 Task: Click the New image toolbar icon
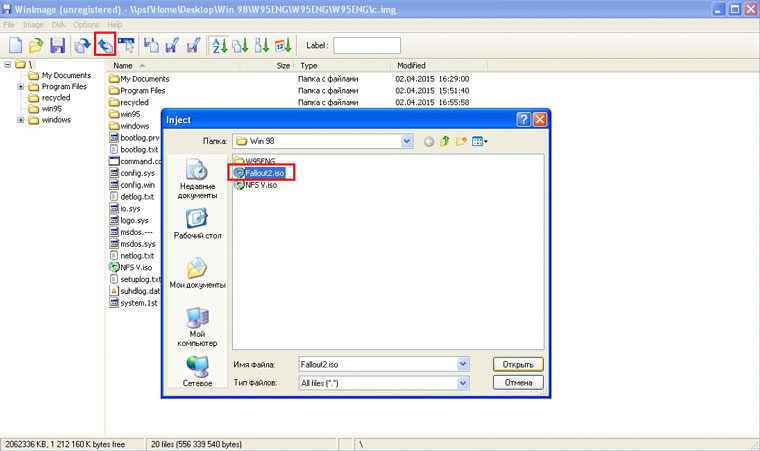(x=16, y=46)
